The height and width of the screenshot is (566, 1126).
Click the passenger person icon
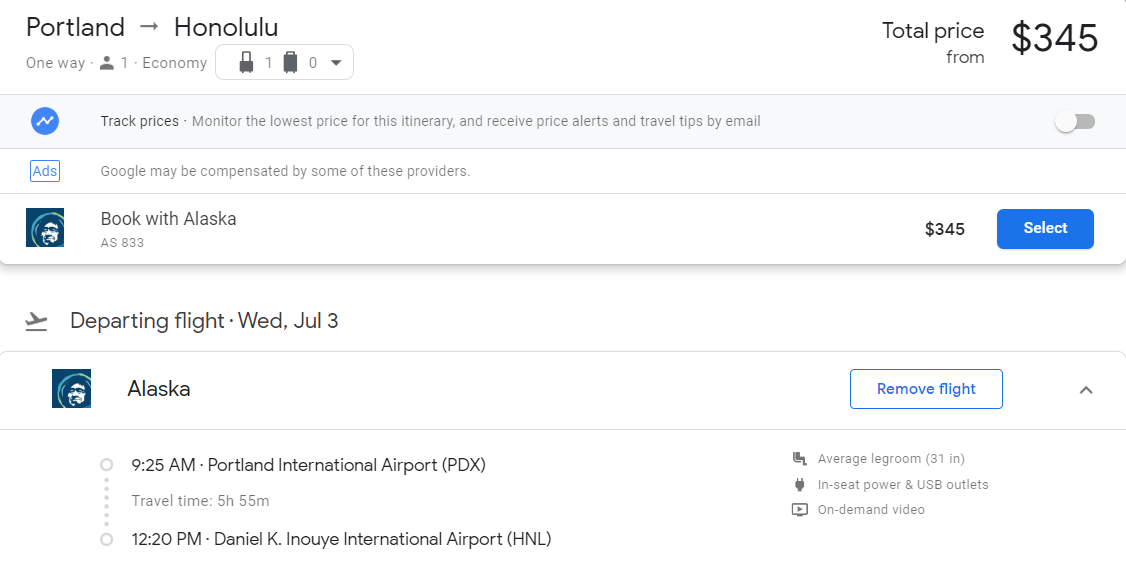107,63
